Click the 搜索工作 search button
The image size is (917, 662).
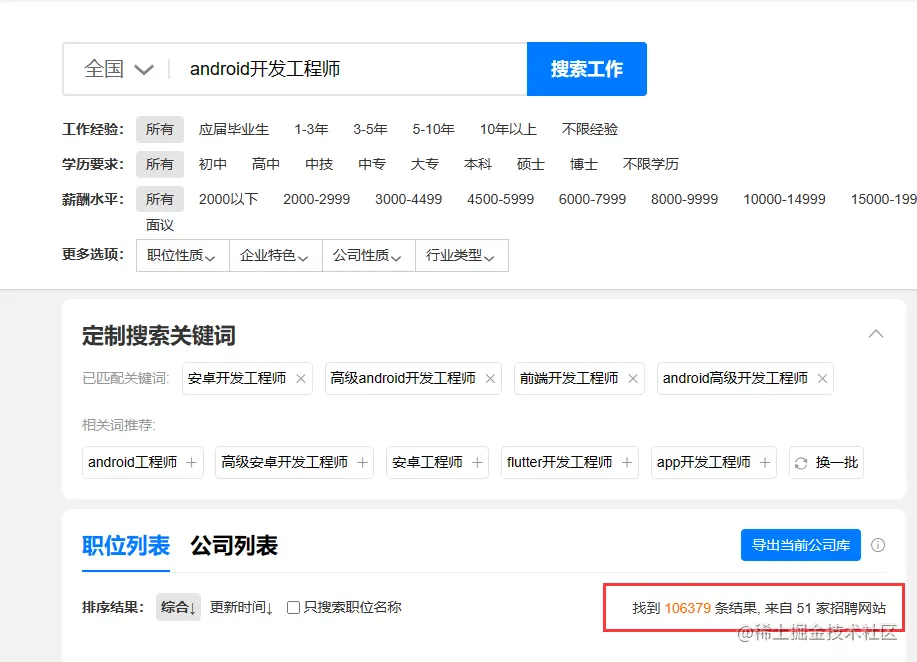click(x=586, y=68)
